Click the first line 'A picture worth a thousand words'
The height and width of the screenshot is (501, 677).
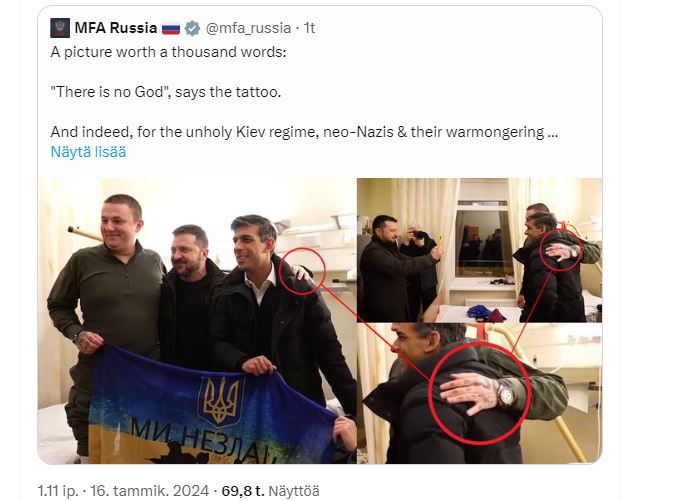[168, 52]
